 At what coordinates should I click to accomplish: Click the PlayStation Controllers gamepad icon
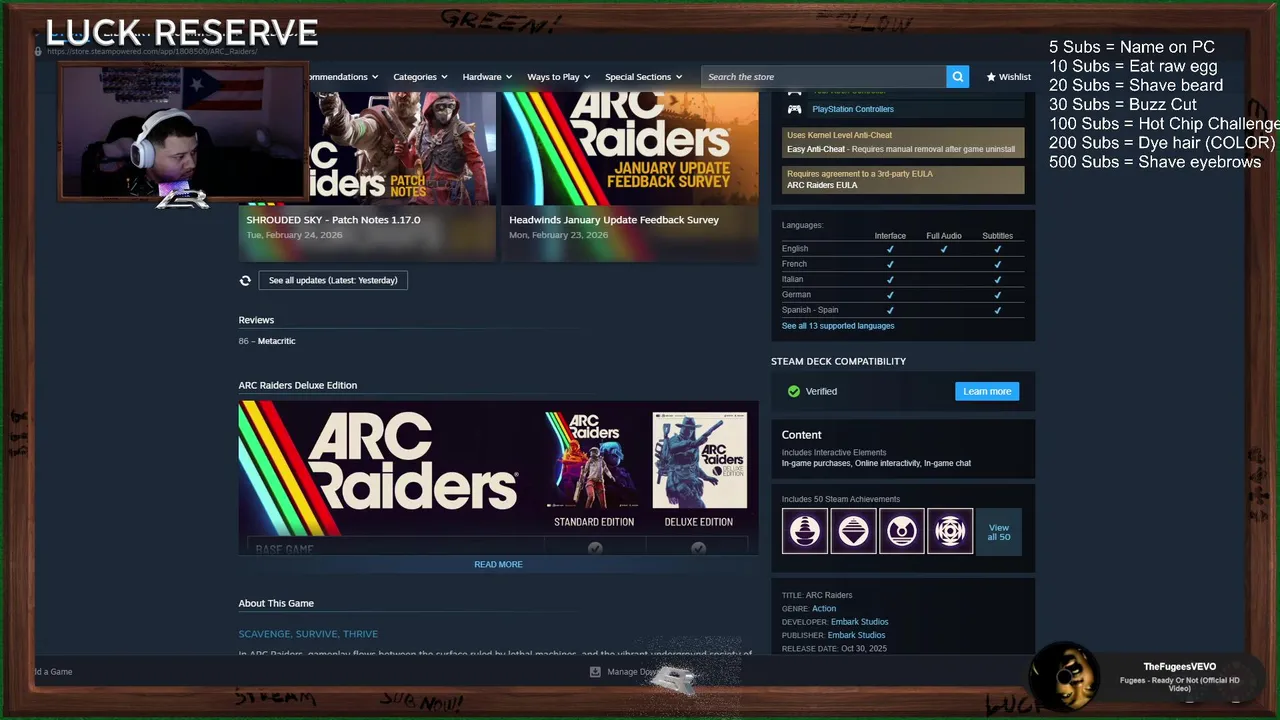coord(794,109)
